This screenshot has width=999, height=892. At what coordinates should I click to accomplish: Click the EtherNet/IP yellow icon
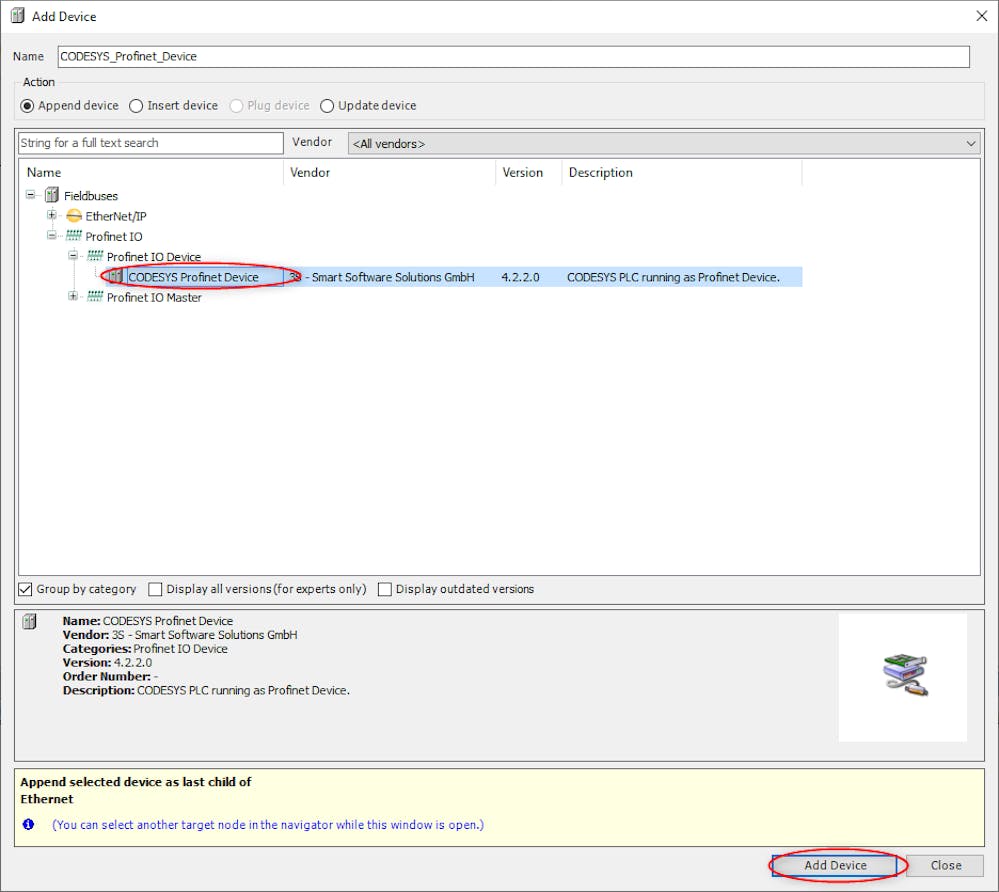pyautogui.click(x=74, y=216)
